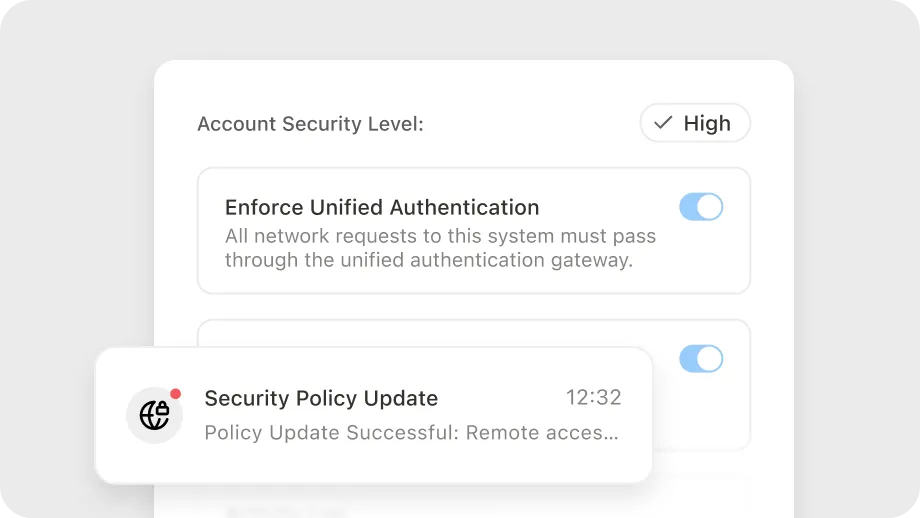Click the Account Security Level label
This screenshot has height=518, width=920.
[310, 124]
